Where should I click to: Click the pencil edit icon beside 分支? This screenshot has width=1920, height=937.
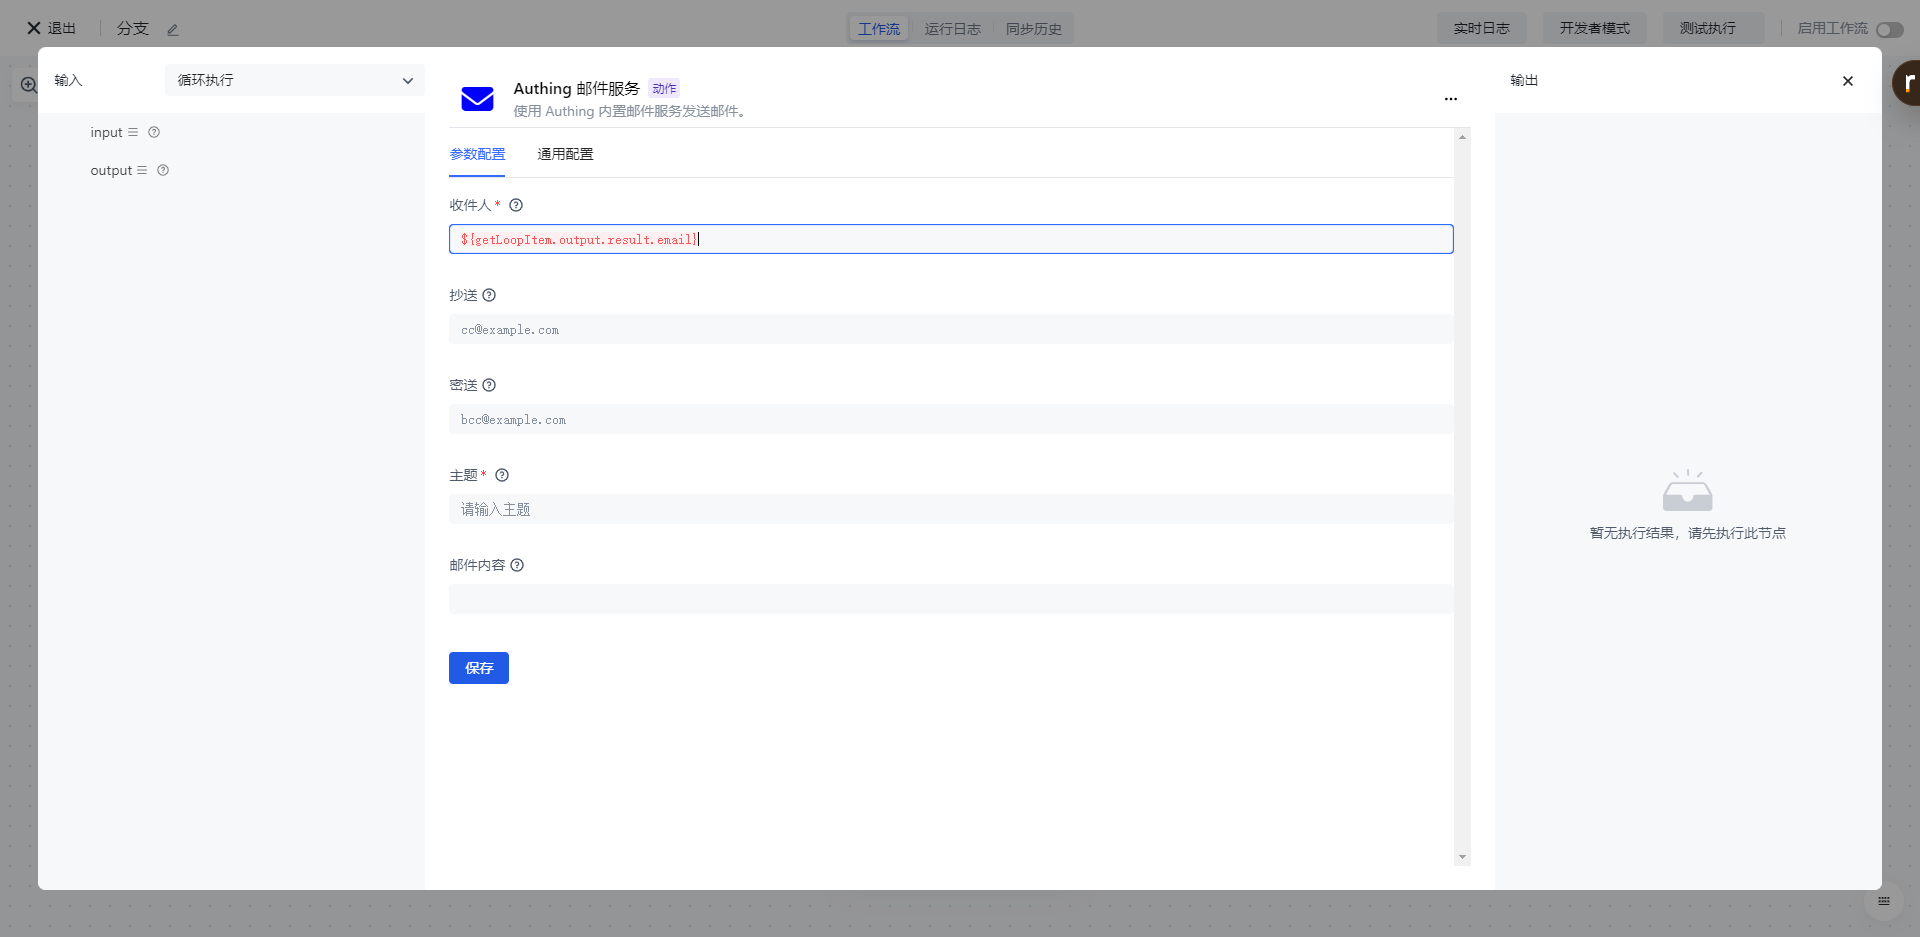click(x=173, y=30)
